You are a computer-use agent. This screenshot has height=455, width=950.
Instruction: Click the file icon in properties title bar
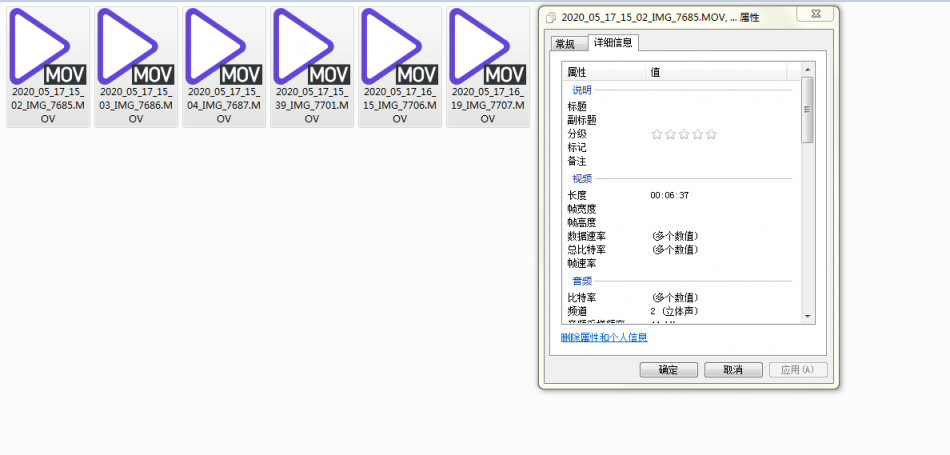[x=551, y=17]
